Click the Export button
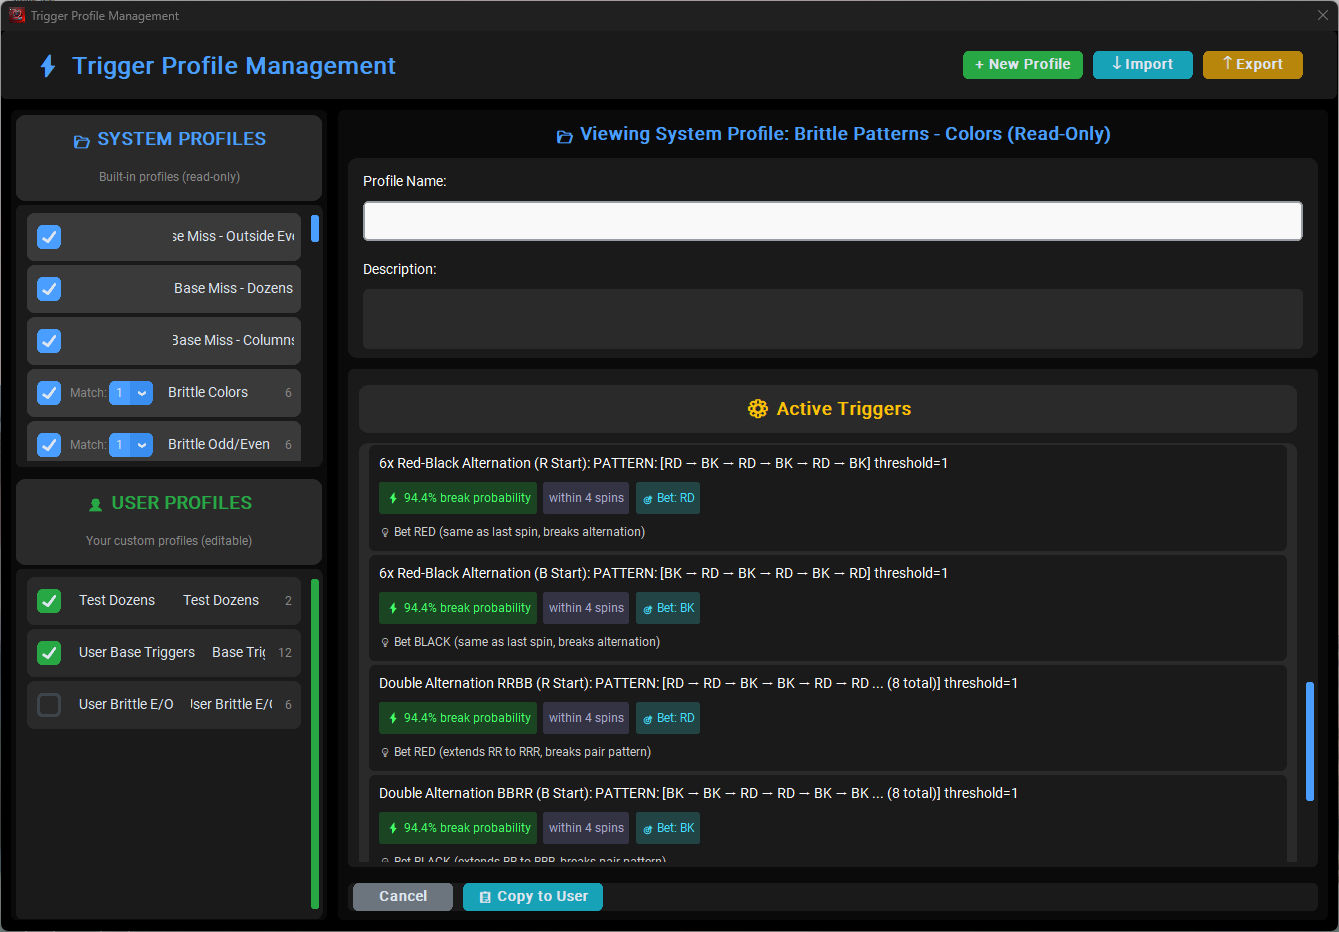Image resolution: width=1339 pixels, height=932 pixels. click(x=1252, y=65)
